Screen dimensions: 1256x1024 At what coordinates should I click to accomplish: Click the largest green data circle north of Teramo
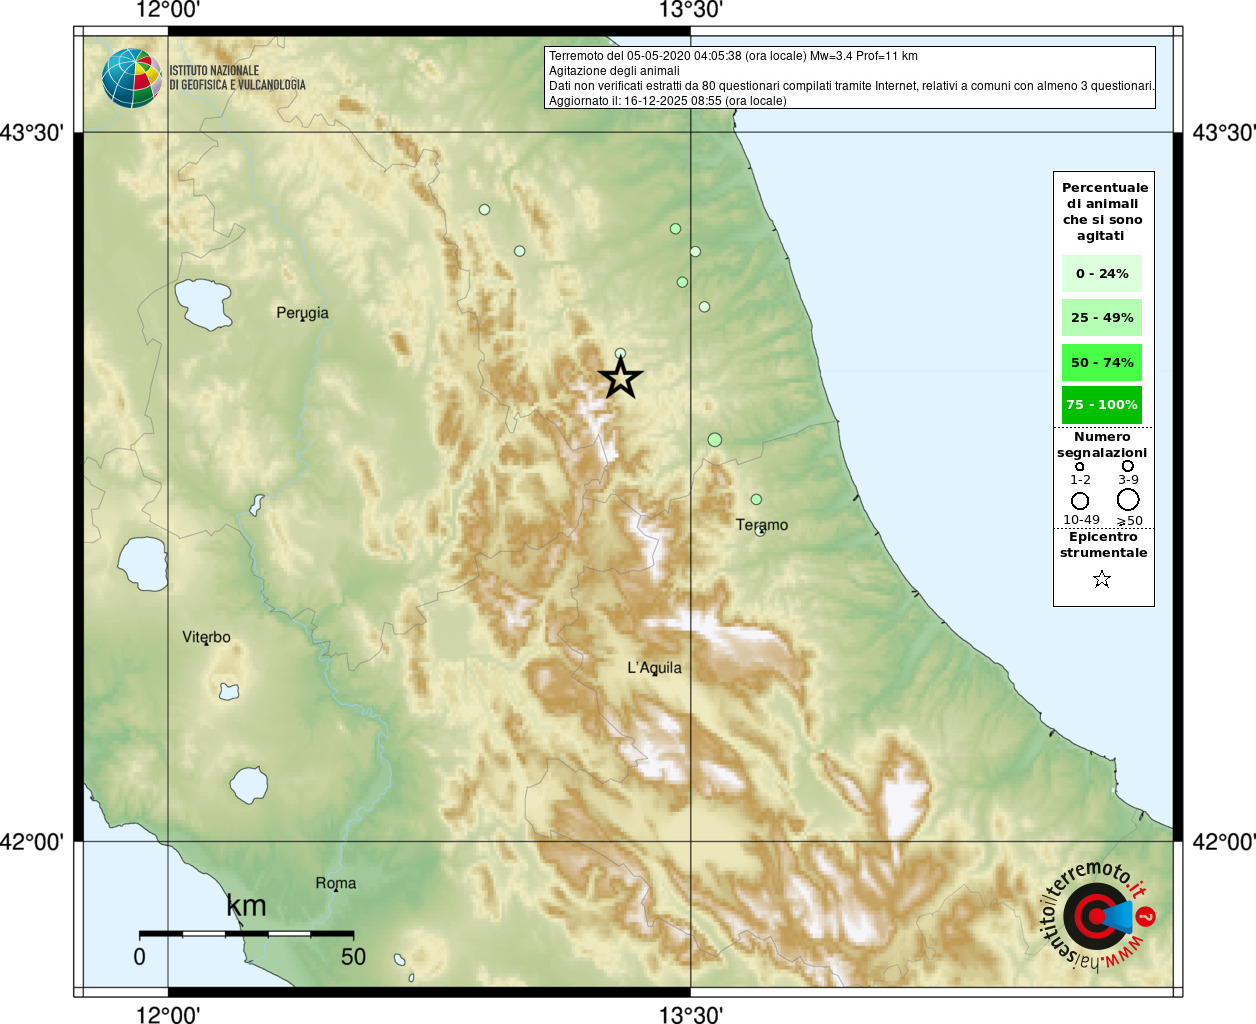714,439
